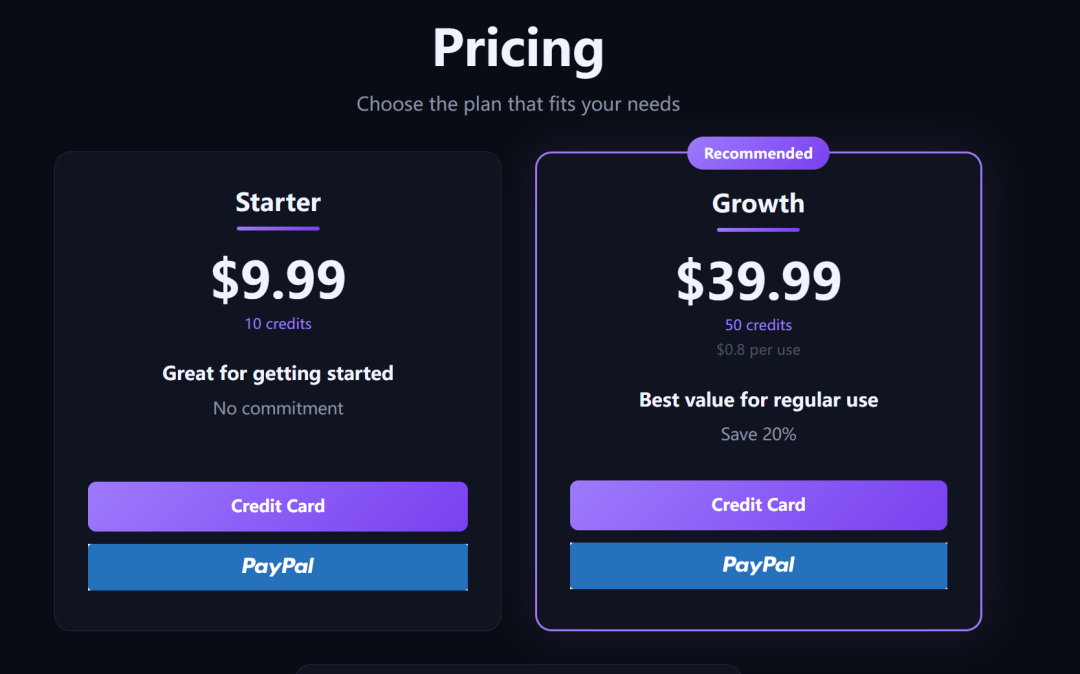The height and width of the screenshot is (674, 1080).
Task: Choose PayPal for the Starter plan
Action: 277,567
